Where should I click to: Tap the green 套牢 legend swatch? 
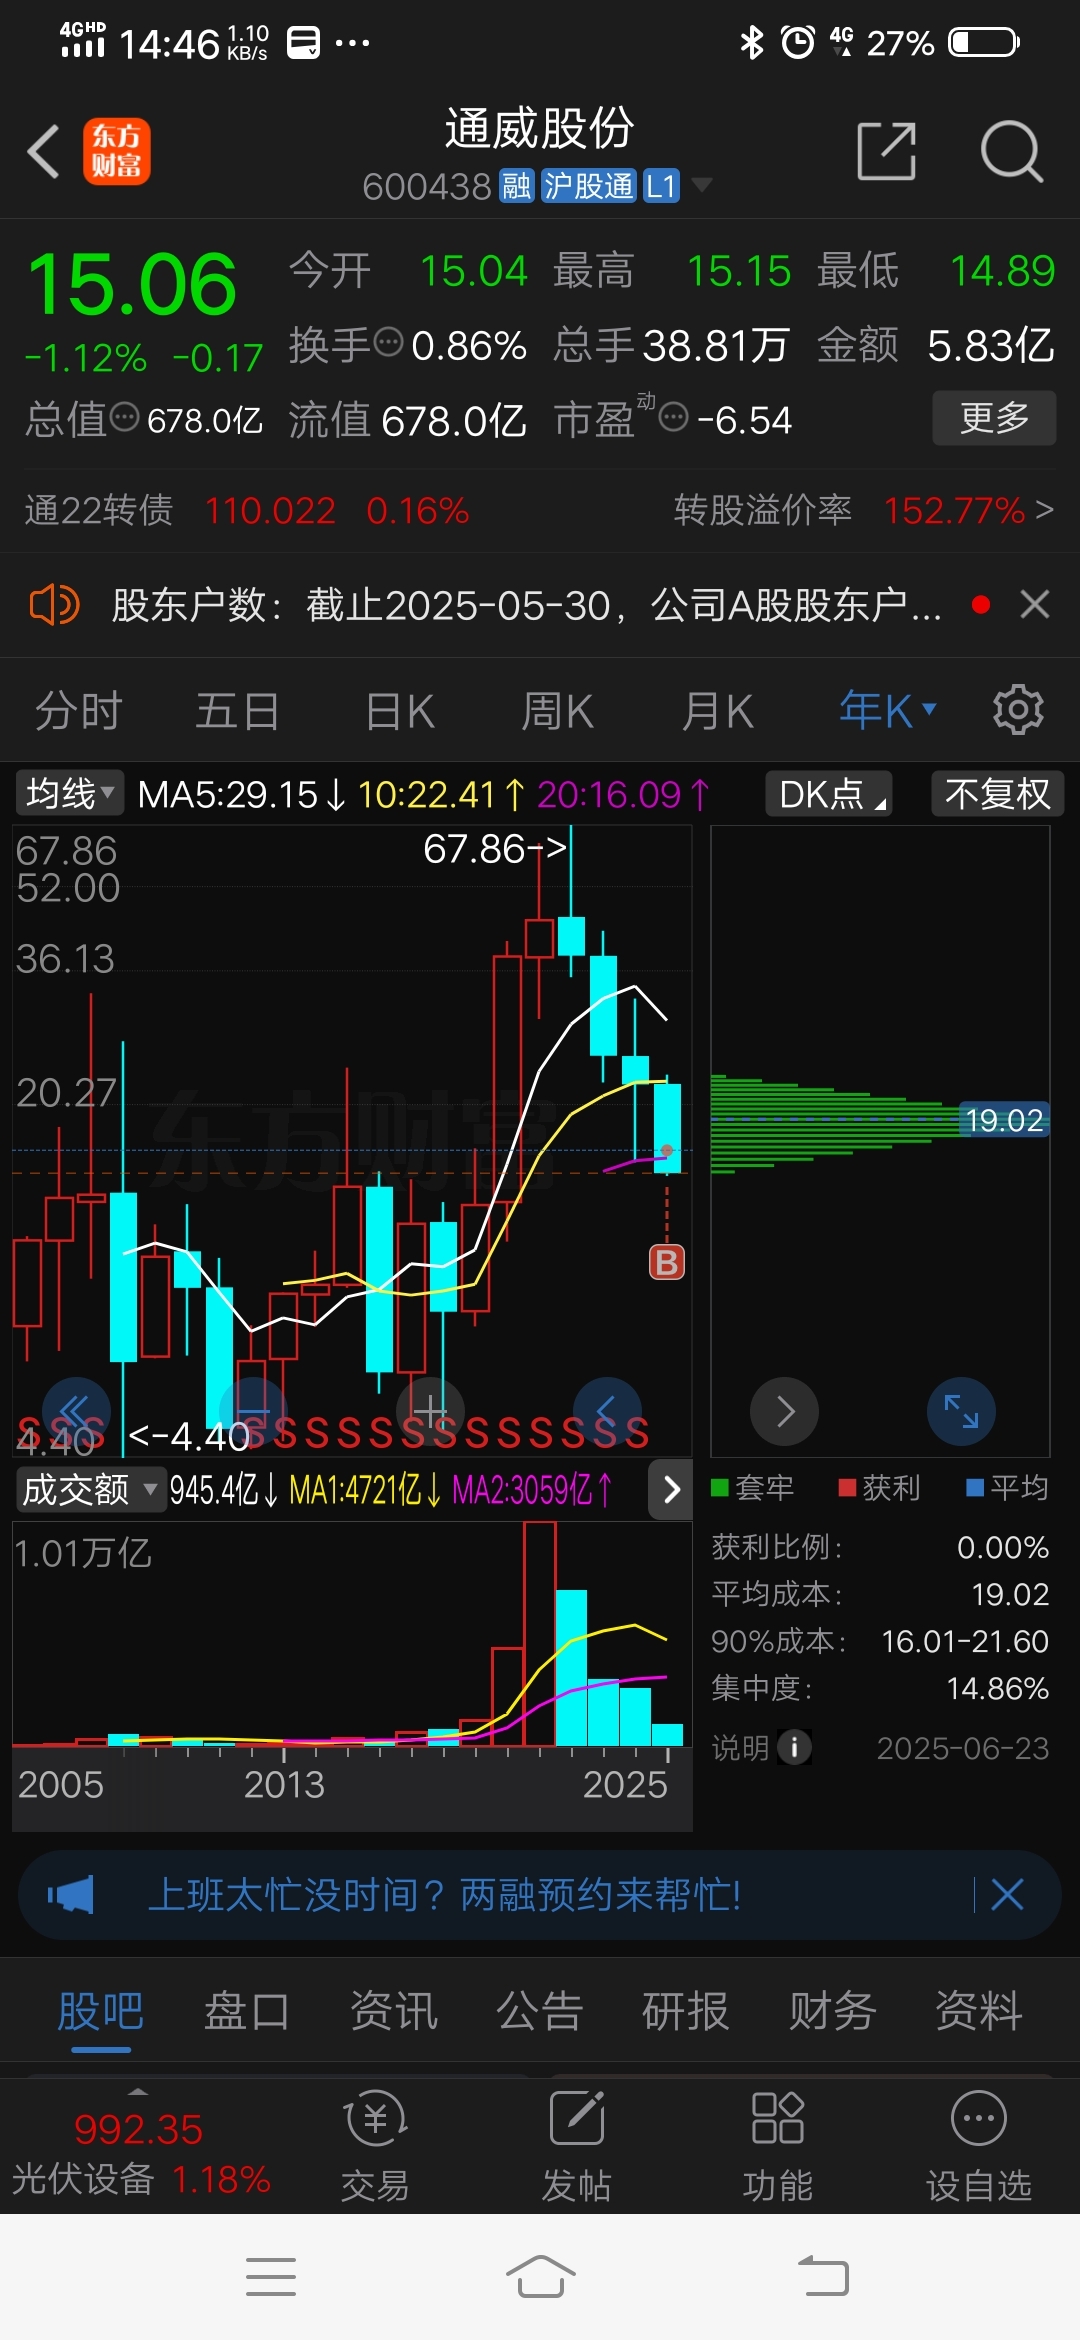click(719, 1488)
